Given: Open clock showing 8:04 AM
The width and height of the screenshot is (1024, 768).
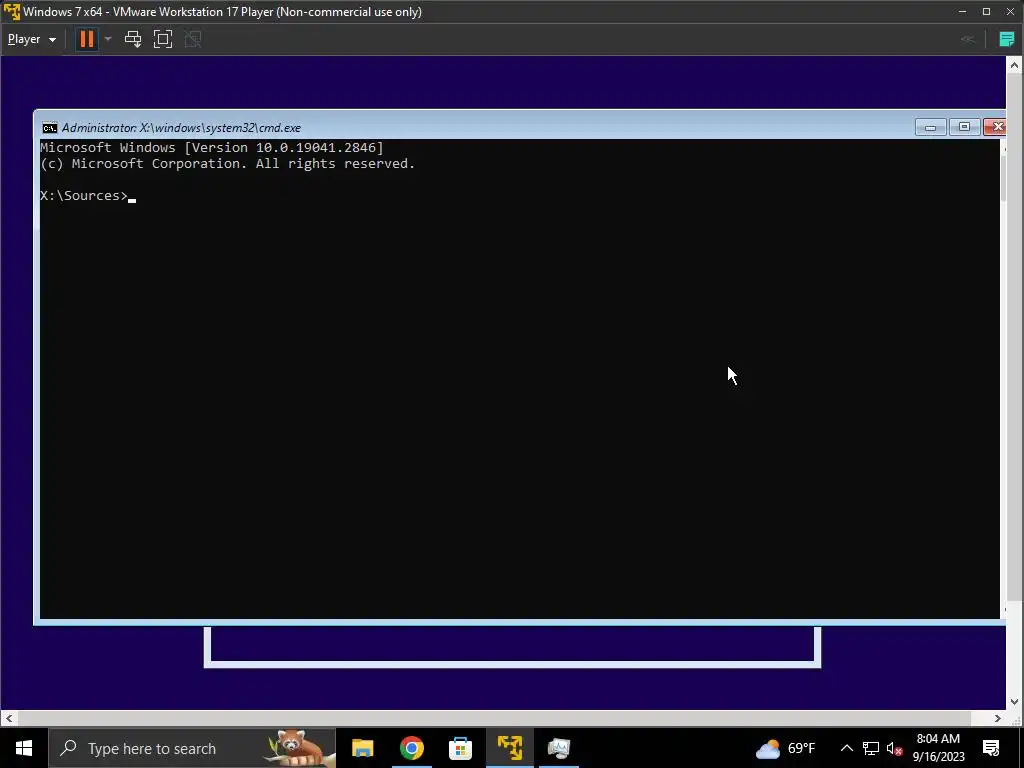Looking at the screenshot, I should click(938, 748).
